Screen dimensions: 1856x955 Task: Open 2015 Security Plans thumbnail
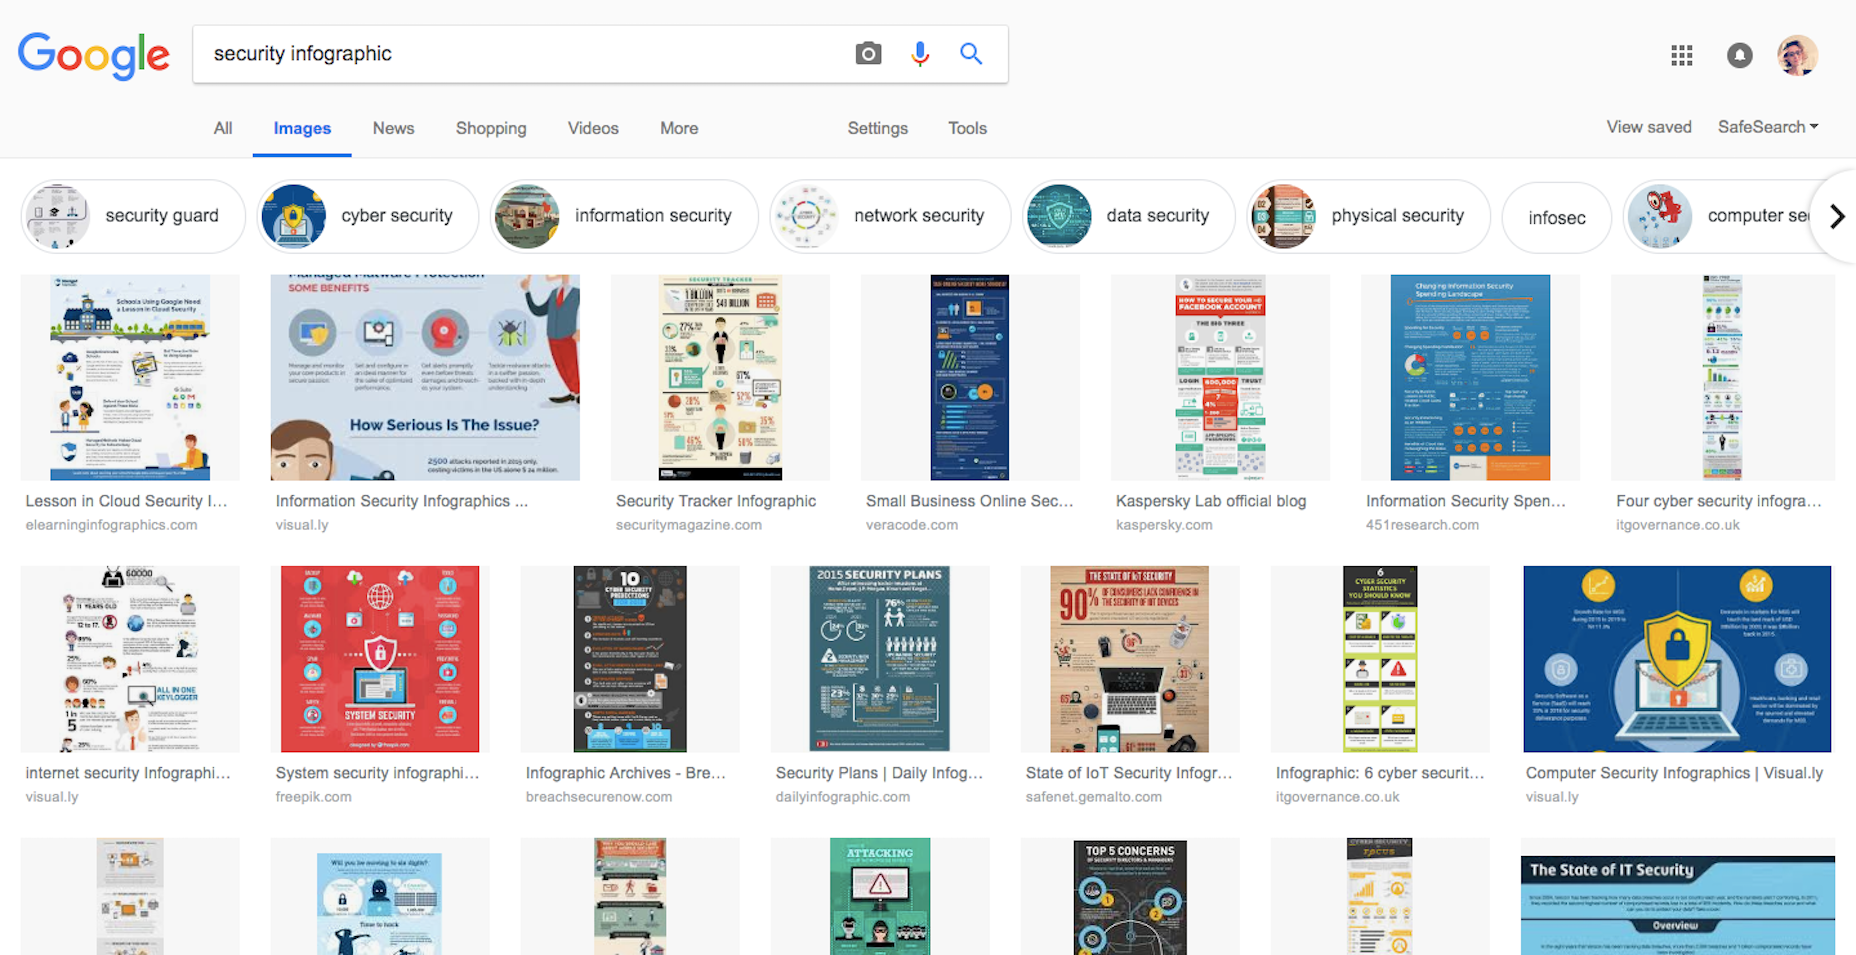pos(880,659)
